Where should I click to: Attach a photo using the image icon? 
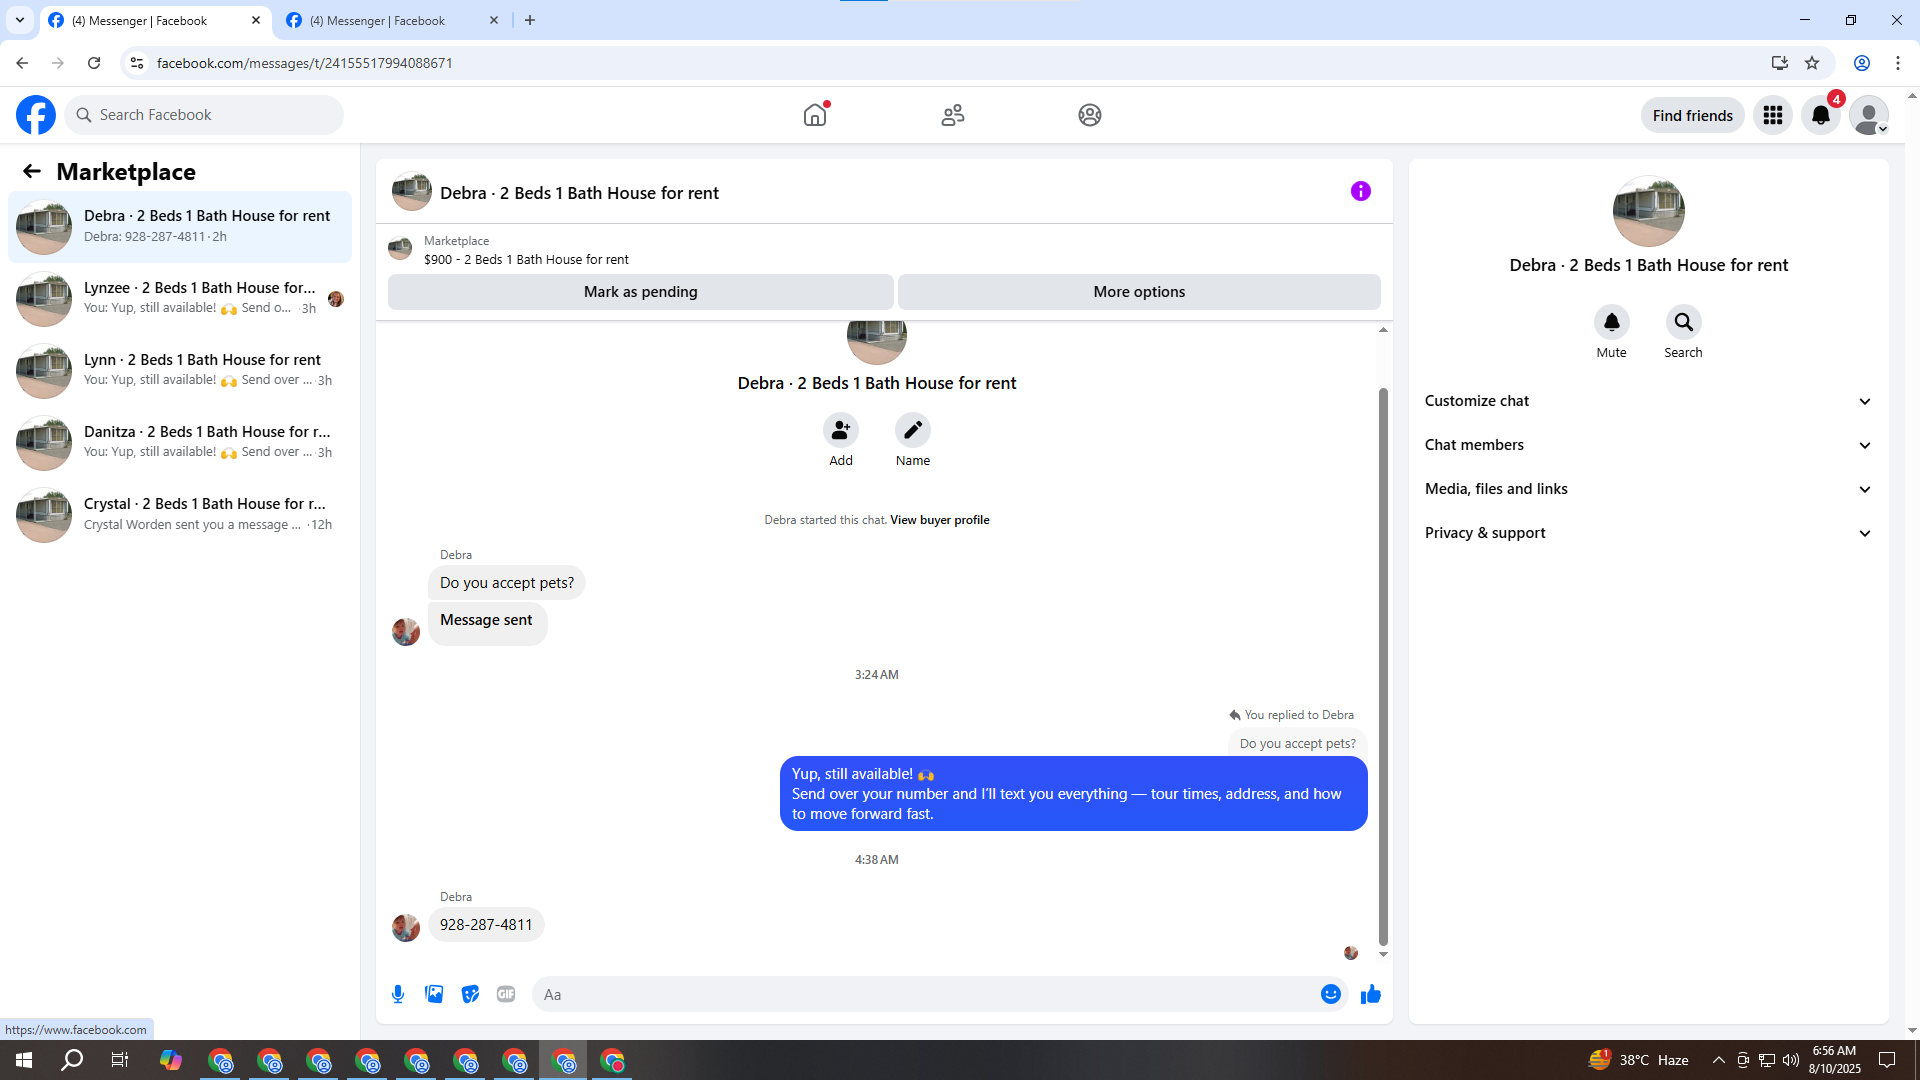coord(434,994)
